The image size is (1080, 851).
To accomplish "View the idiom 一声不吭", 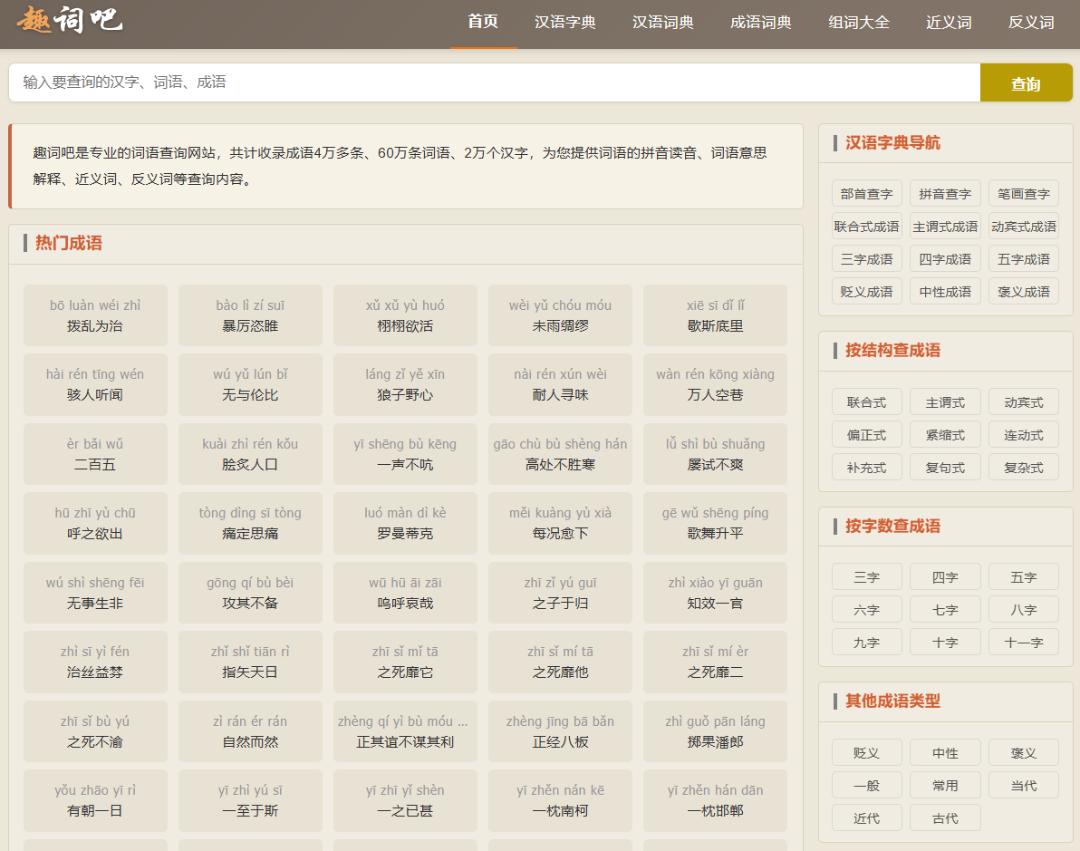I will pos(405,454).
